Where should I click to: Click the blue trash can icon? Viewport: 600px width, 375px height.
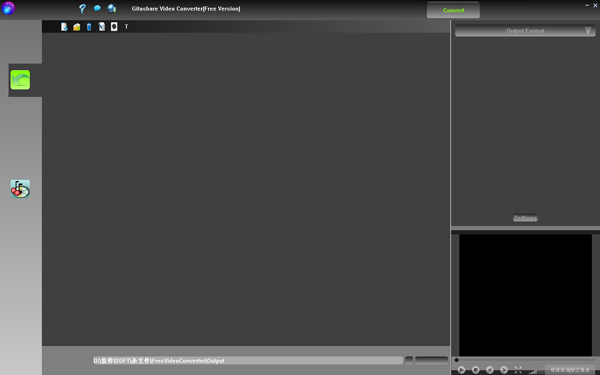pos(89,27)
